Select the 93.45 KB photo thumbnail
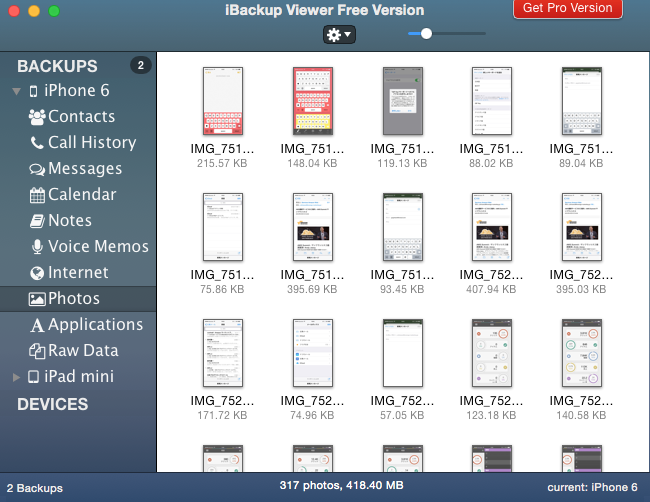Viewport: 650px width, 502px height. [x=403, y=227]
